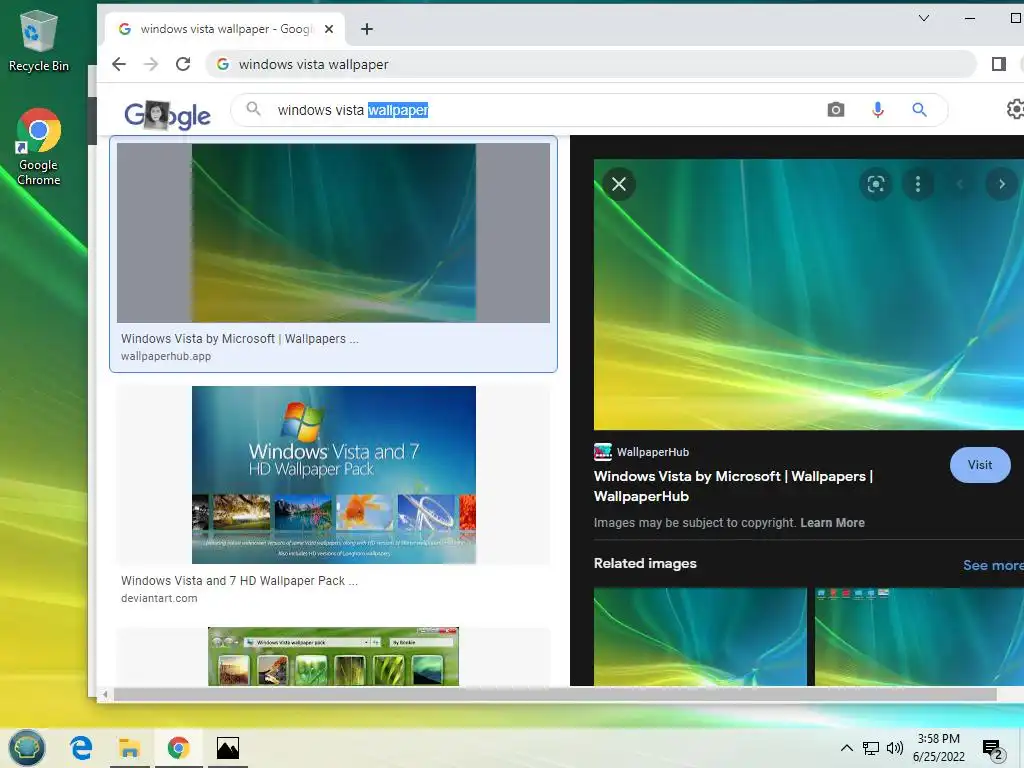Close the image preview panel
The width and height of the screenshot is (1024, 768).
619,184
